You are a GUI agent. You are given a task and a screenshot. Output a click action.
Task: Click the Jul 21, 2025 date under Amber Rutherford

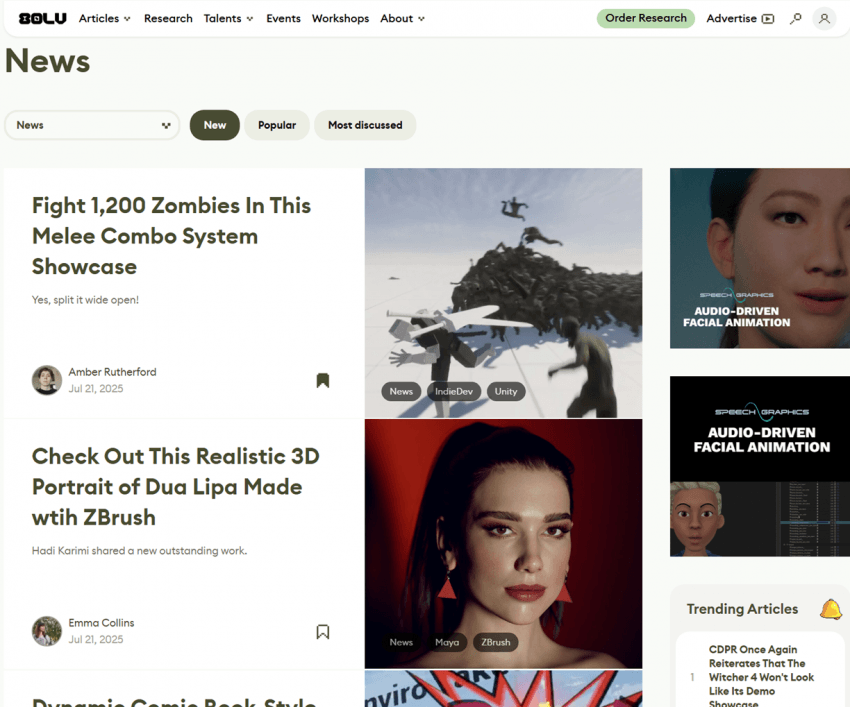(96, 389)
